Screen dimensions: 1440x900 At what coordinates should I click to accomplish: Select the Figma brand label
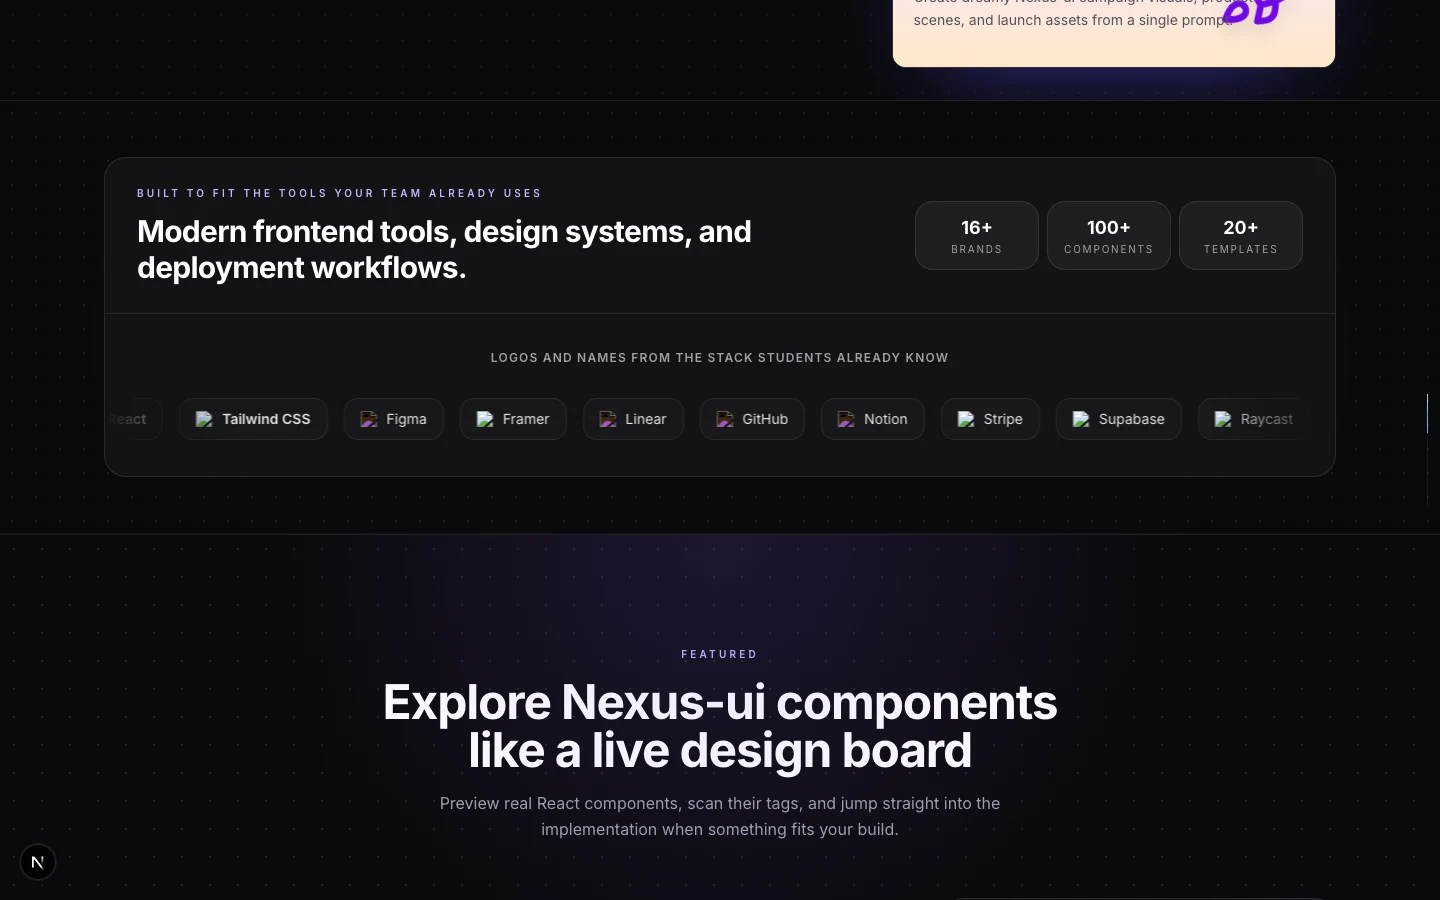pos(406,419)
